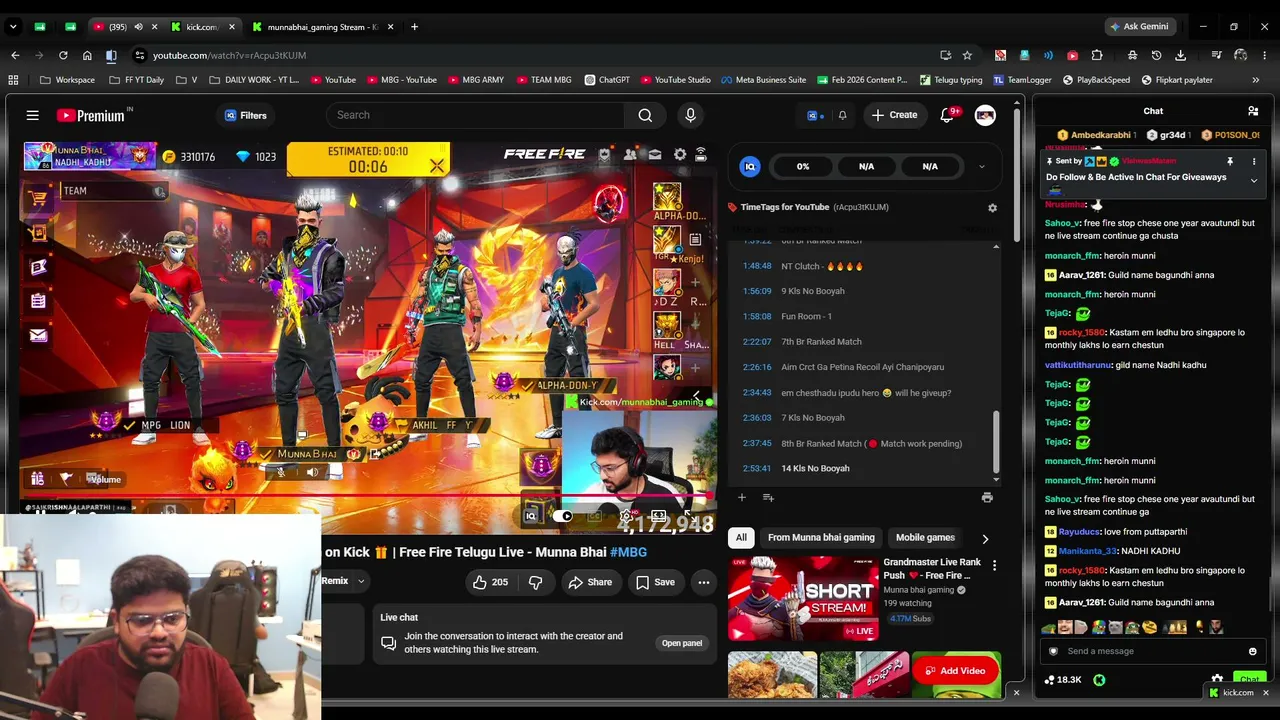This screenshot has height=720, width=1280.
Task: Expand the vidIQ stats panel chevron
Action: tap(981, 167)
